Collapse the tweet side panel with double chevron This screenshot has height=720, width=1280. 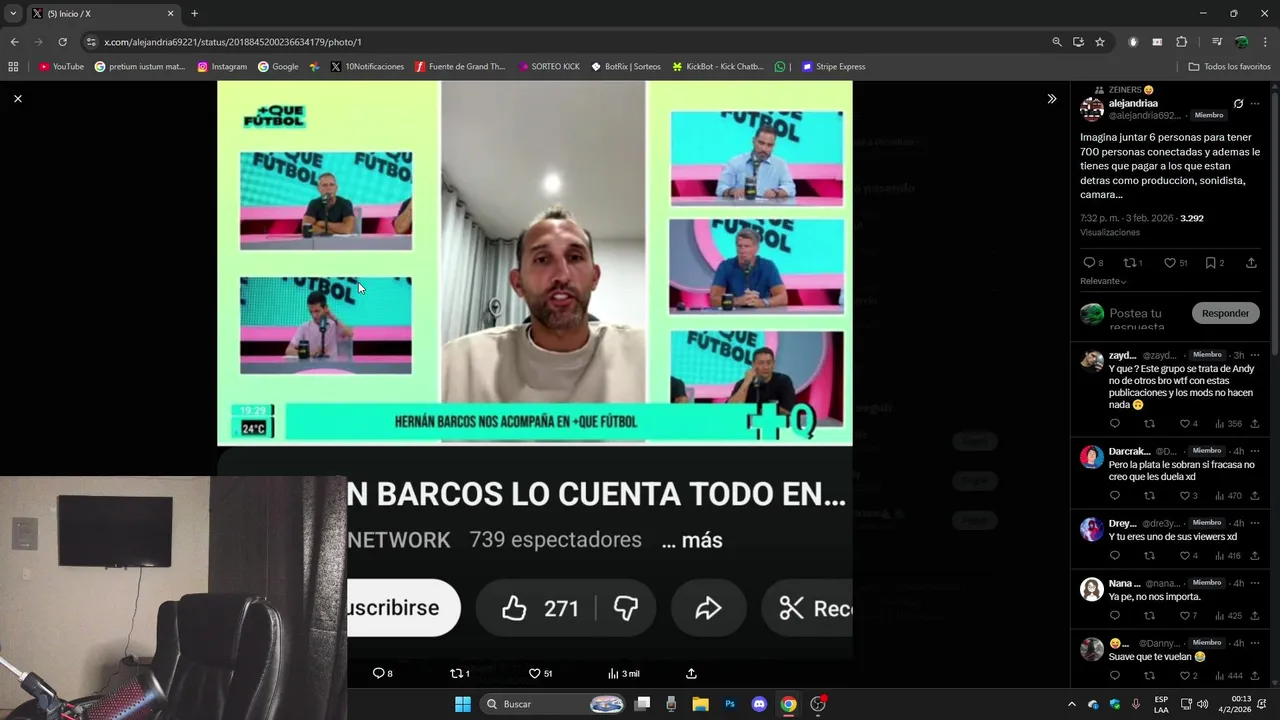tap(1051, 98)
